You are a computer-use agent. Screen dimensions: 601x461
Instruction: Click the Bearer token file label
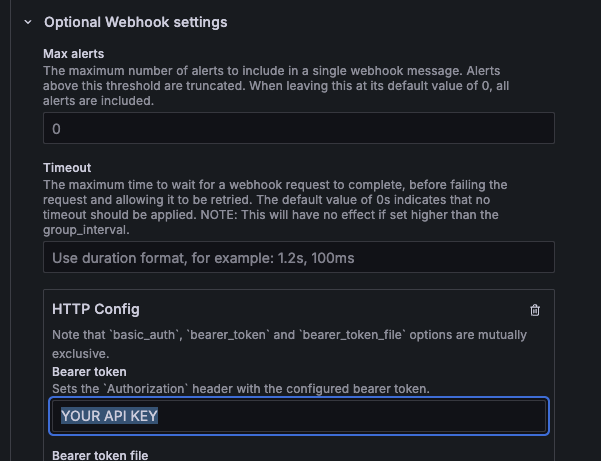tap(100, 455)
